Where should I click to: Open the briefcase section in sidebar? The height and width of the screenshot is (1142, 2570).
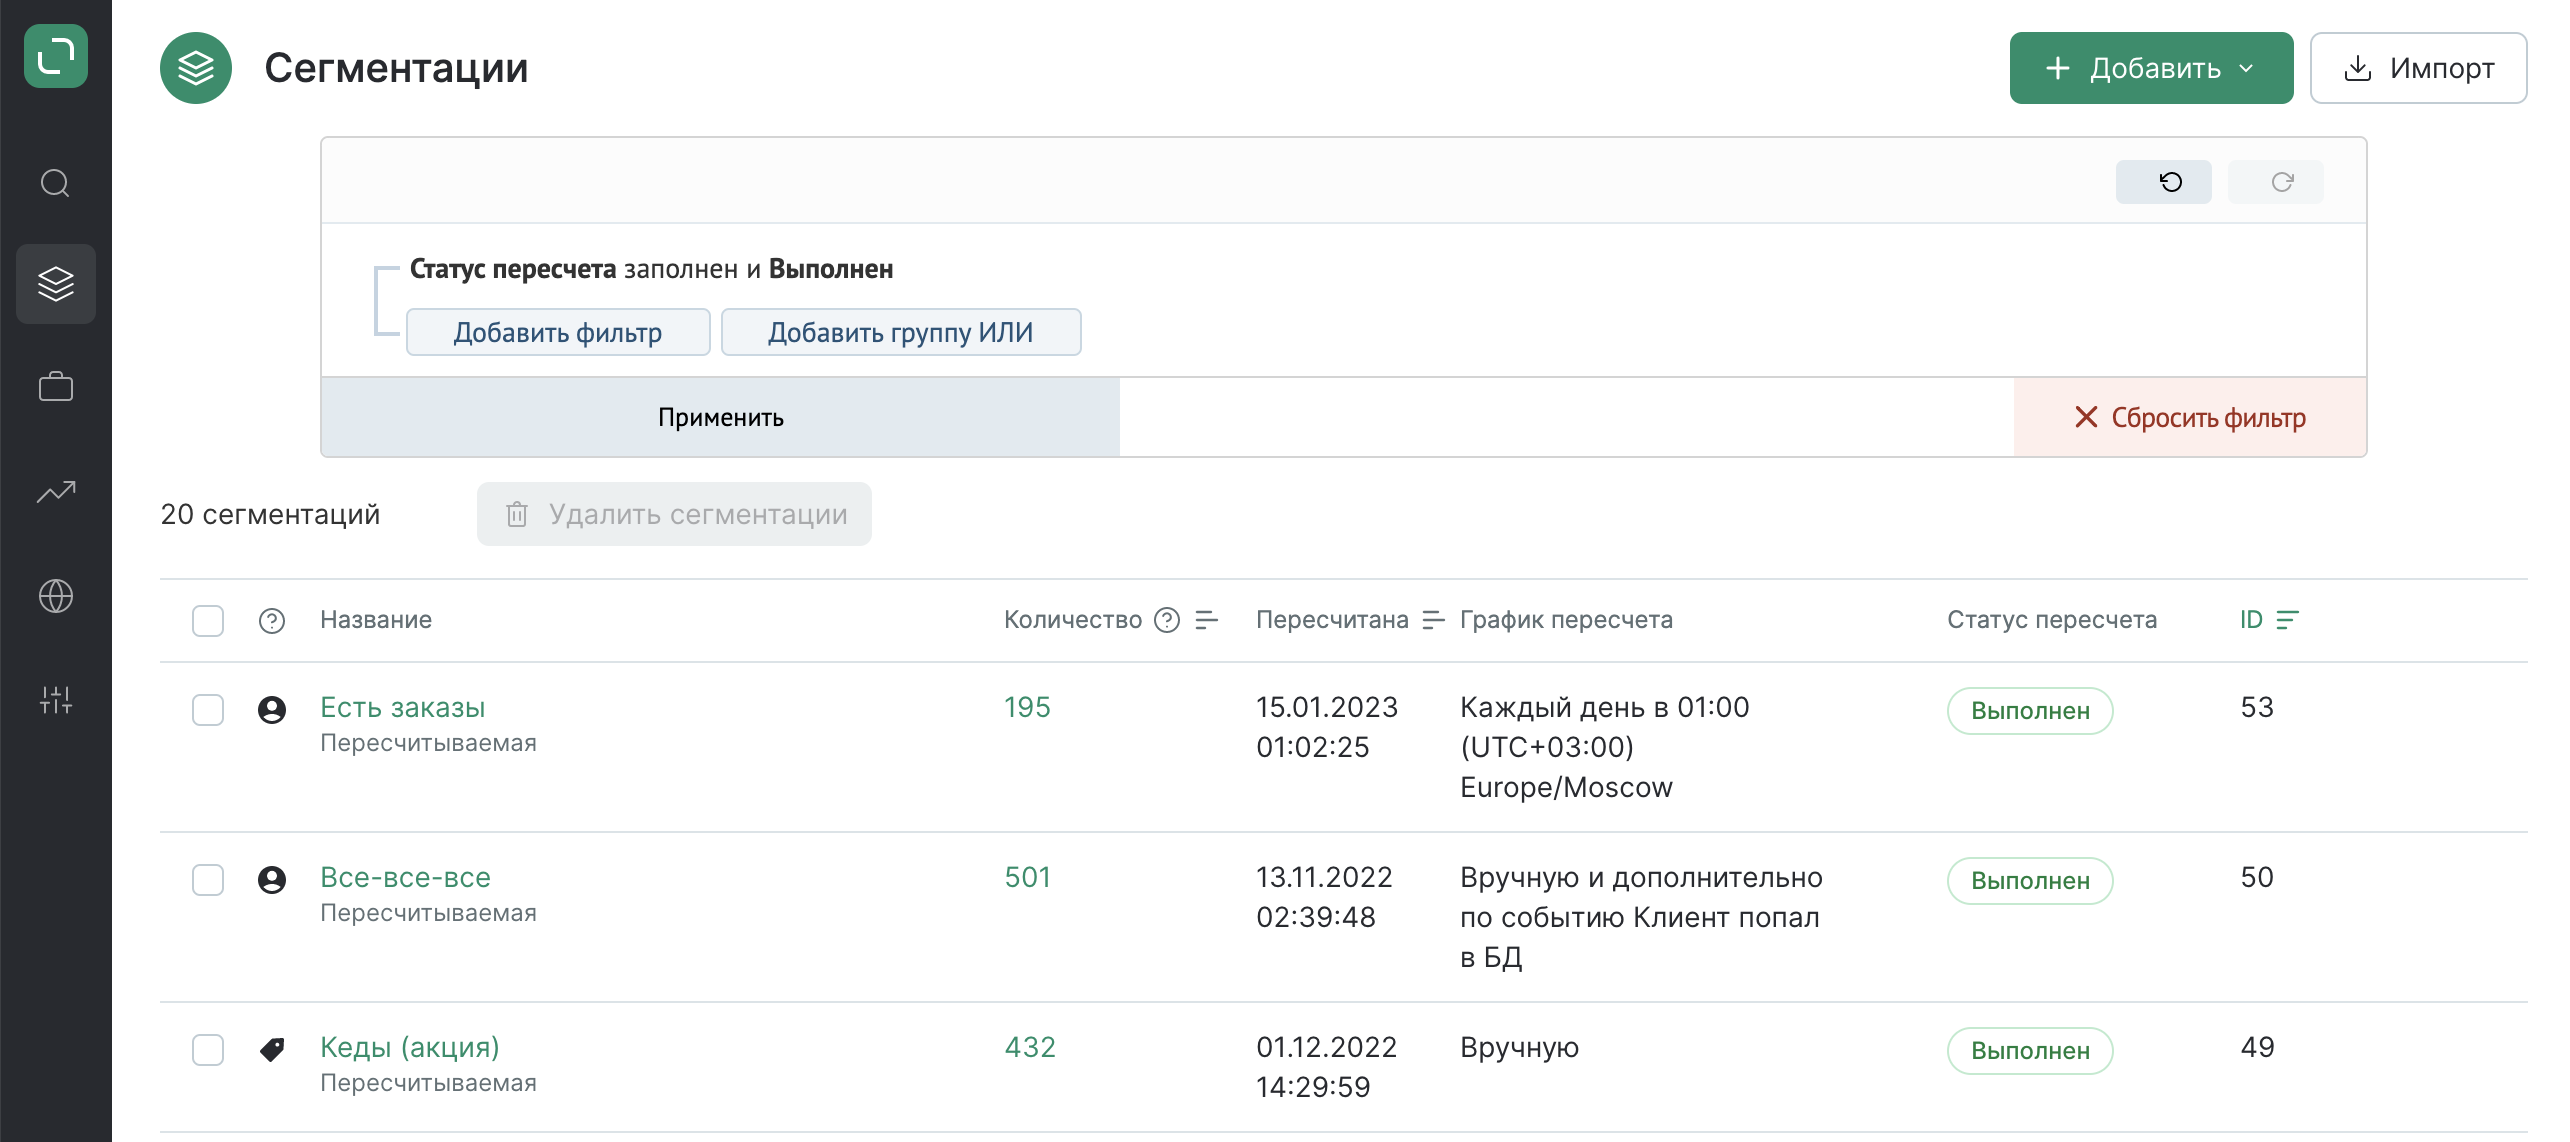(x=56, y=387)
